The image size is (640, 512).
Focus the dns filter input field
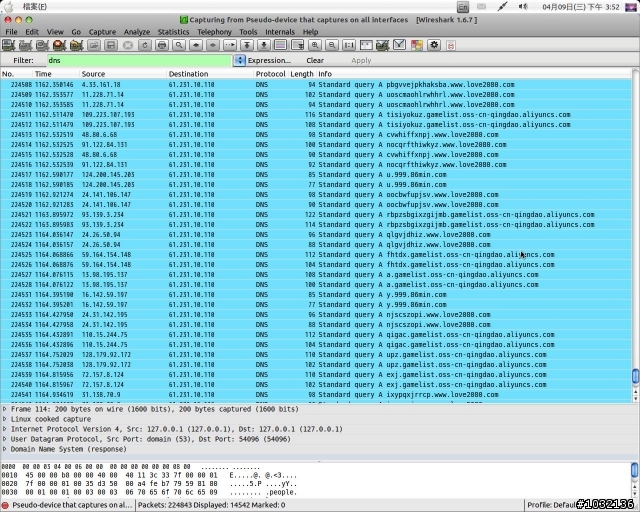140,60
